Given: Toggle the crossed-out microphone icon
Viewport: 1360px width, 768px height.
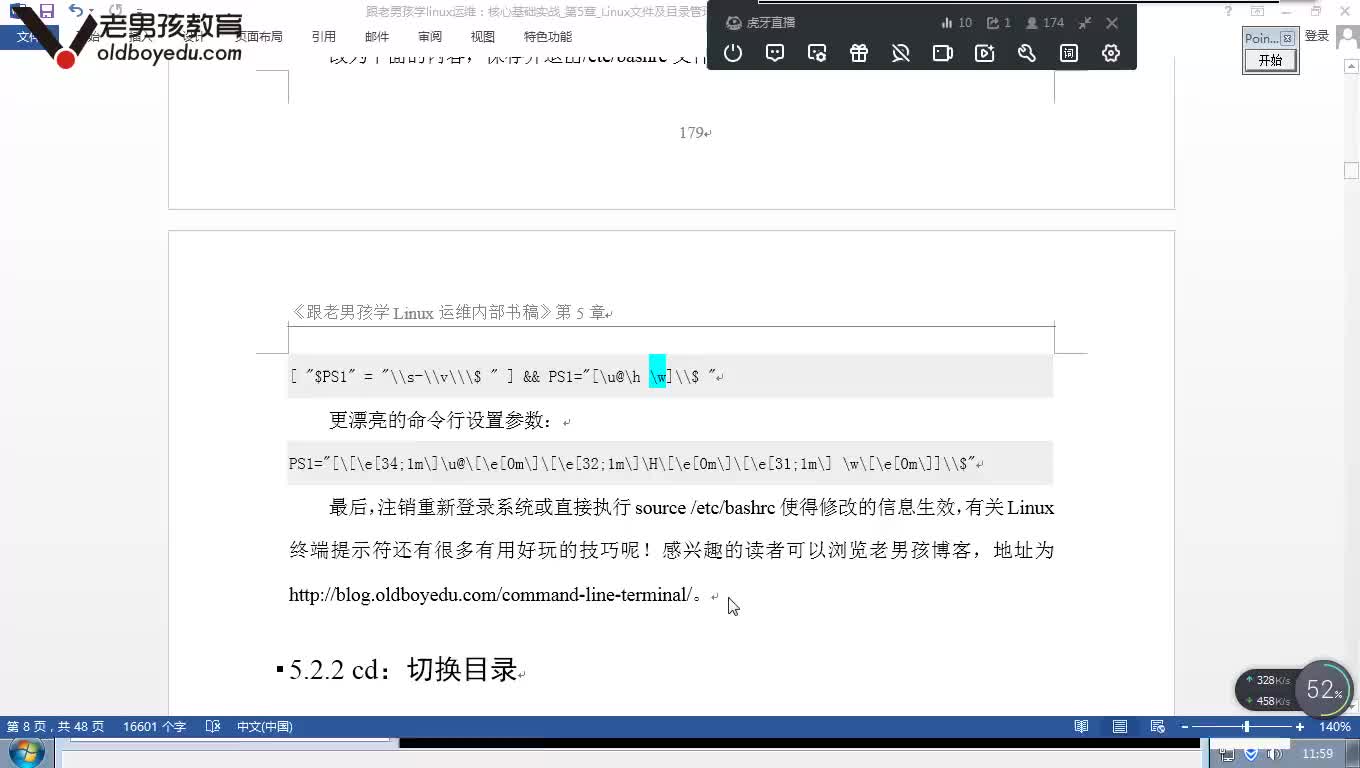Looking at the screenshot, I should click(901, 54).
